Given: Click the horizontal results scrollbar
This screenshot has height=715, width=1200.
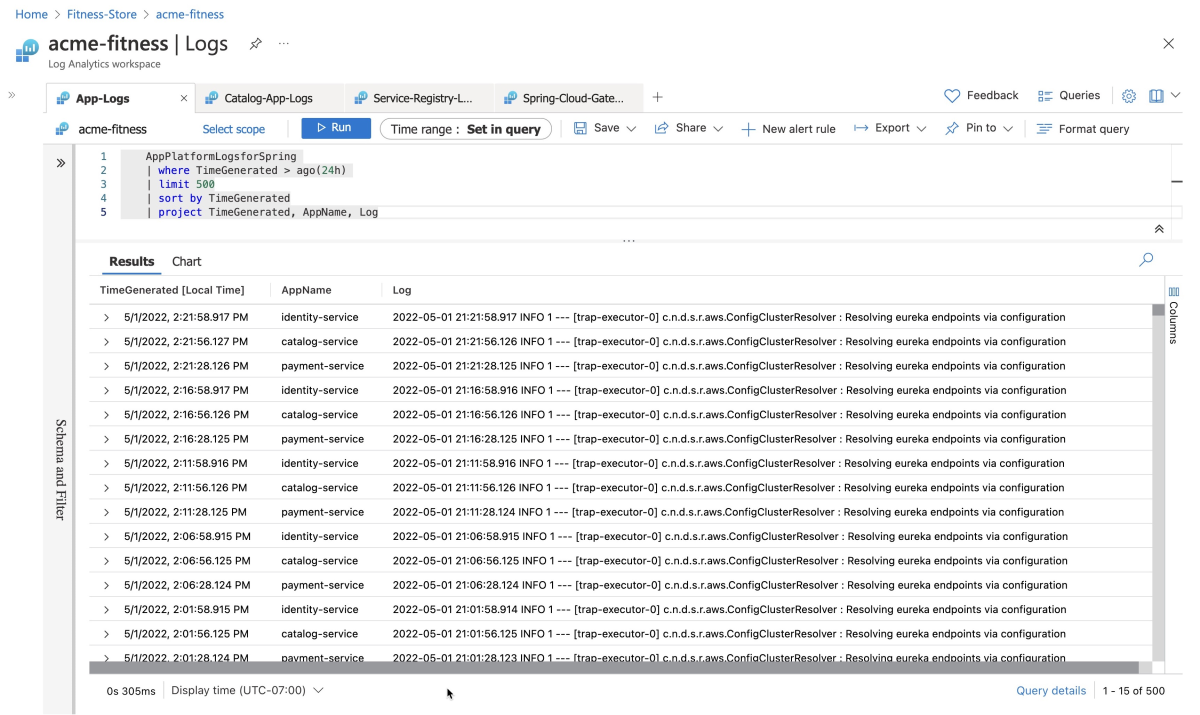Looking at the screenshot, I should tap(614, 667).
